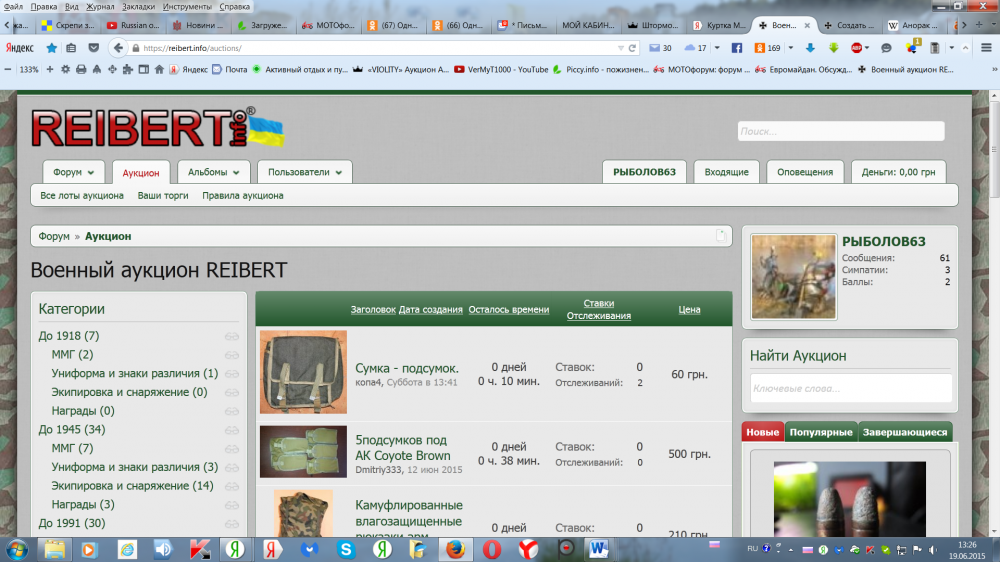1000x562 pixels.
Task: Open Opera browser from the taskbar
Action: (x=492, y=549)
